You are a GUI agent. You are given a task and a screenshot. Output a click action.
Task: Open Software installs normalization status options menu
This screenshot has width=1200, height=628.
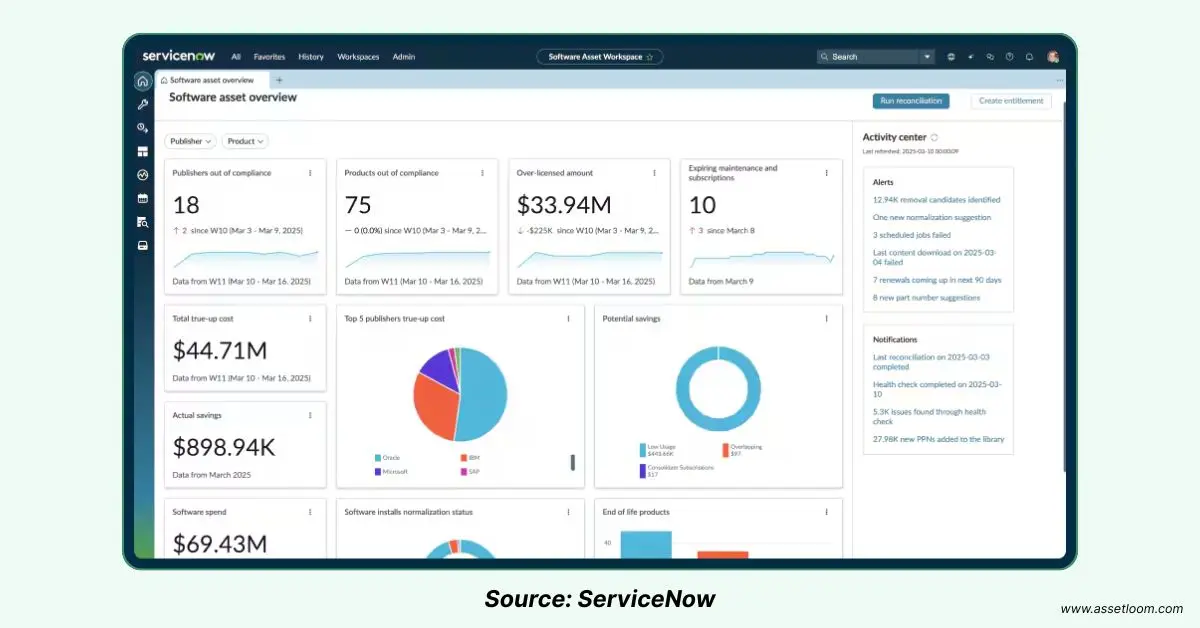point(568,512)
